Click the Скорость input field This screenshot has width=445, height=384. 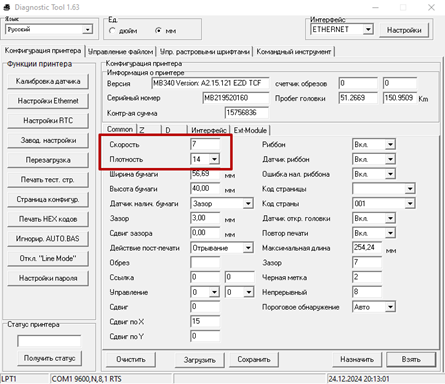pos(205,144)
